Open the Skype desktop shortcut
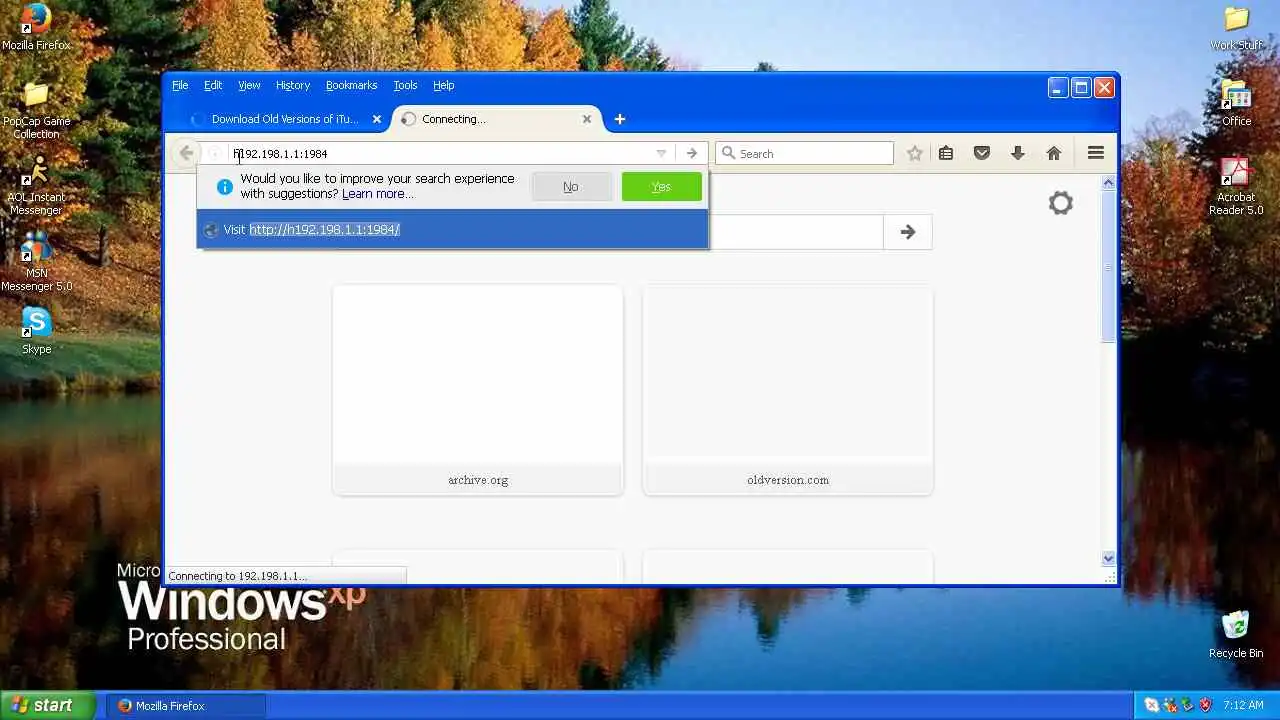 [36, 331]
